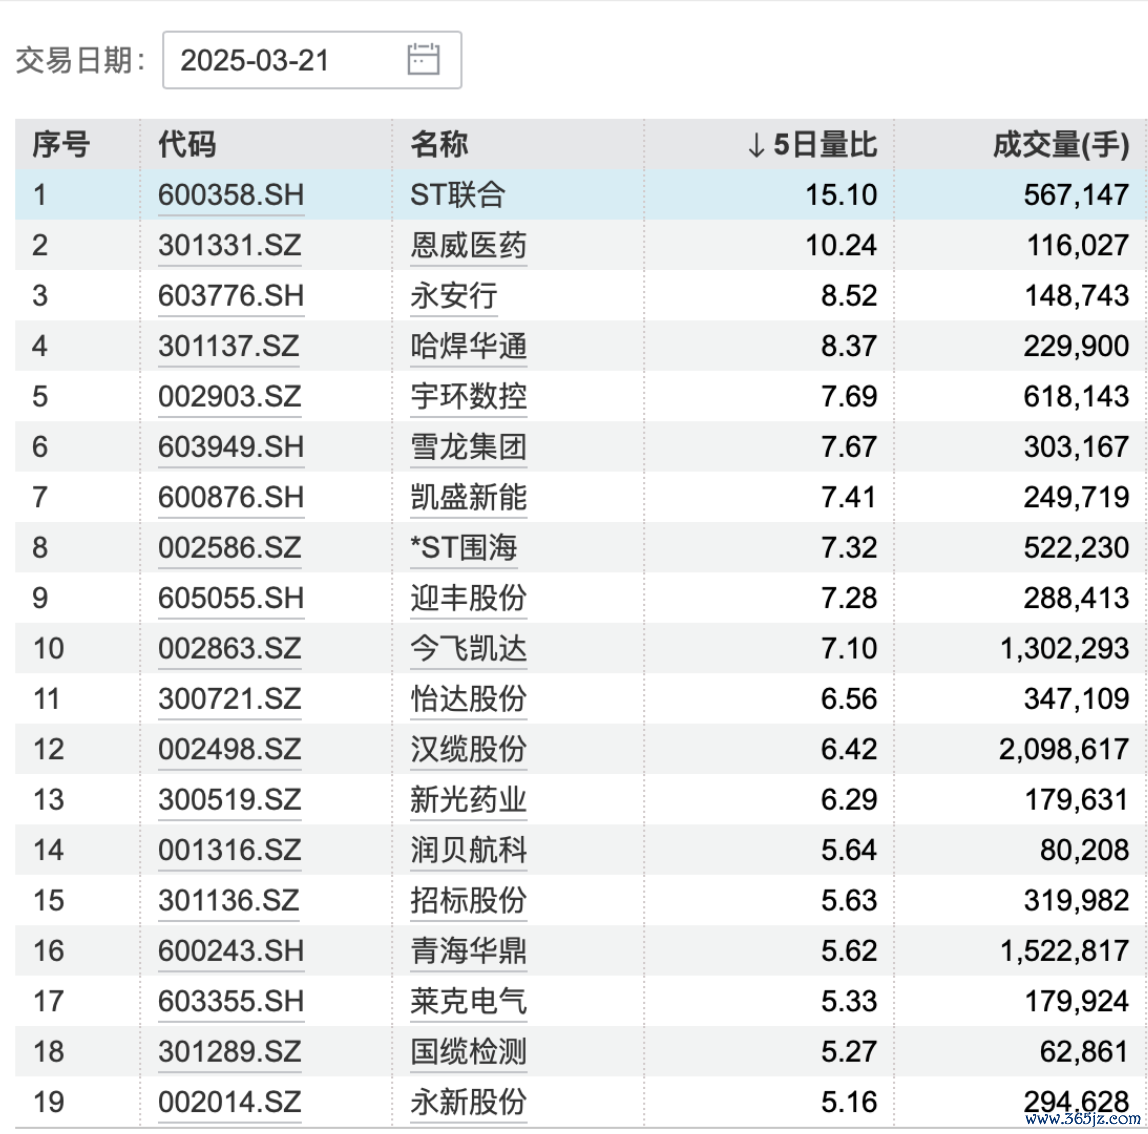
Task: Click the 成交量(手) column header
Action: coord(1060,145)
